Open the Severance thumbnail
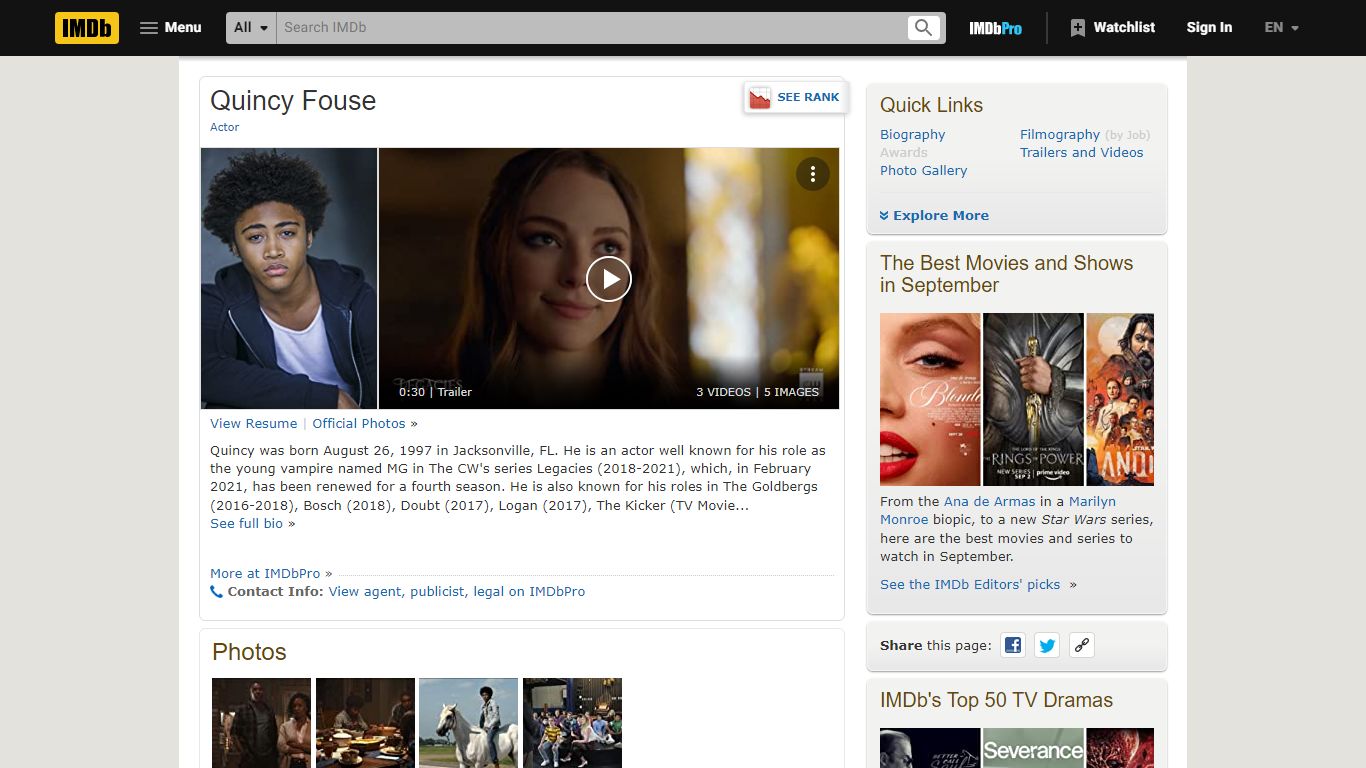 click(1033, 748)
